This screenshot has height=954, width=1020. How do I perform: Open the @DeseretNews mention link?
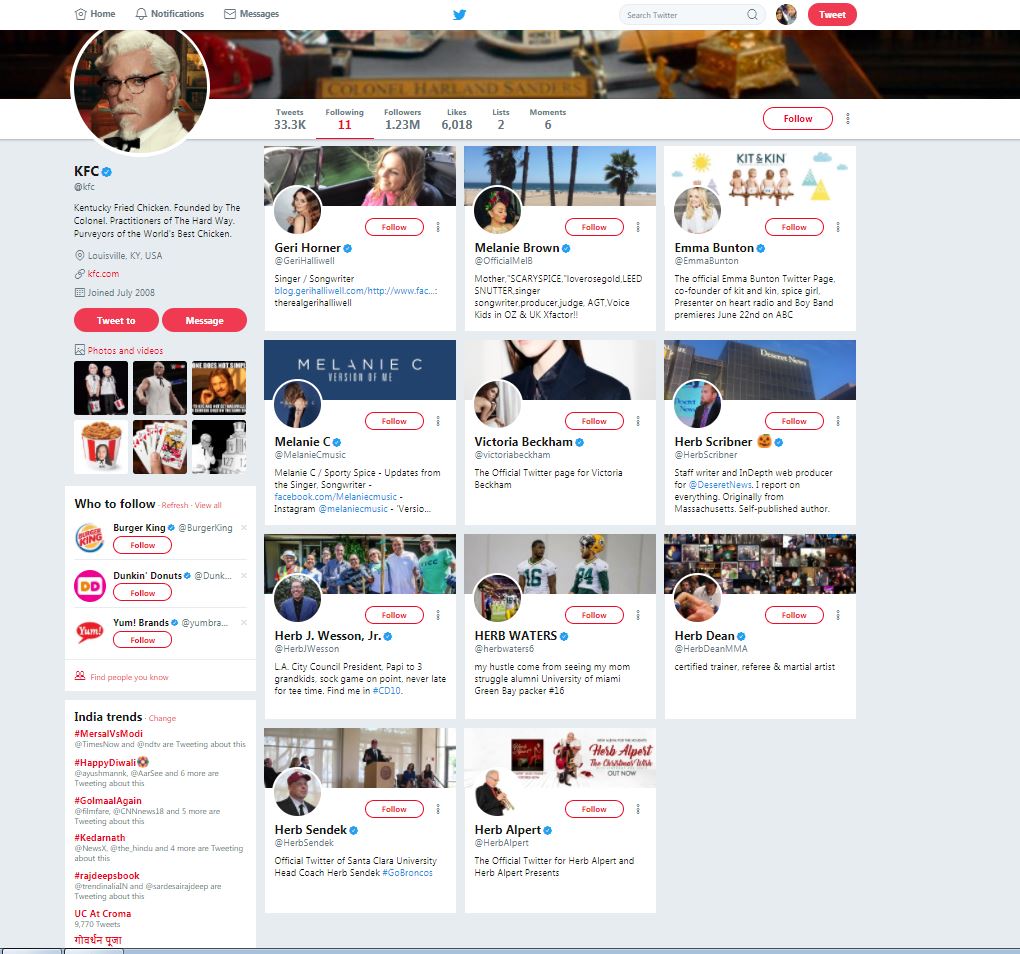tap(720, 484)
